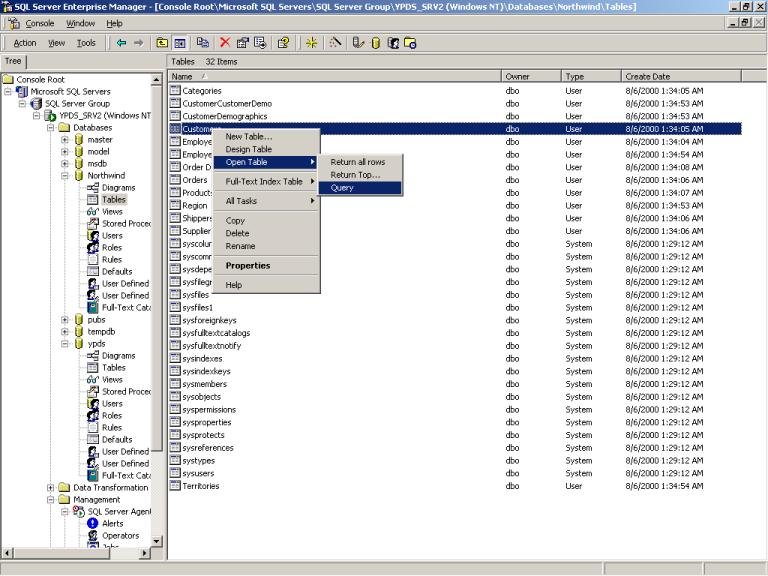
Task: Collapse the Northwind database node
Action: [x=65, y=176]
